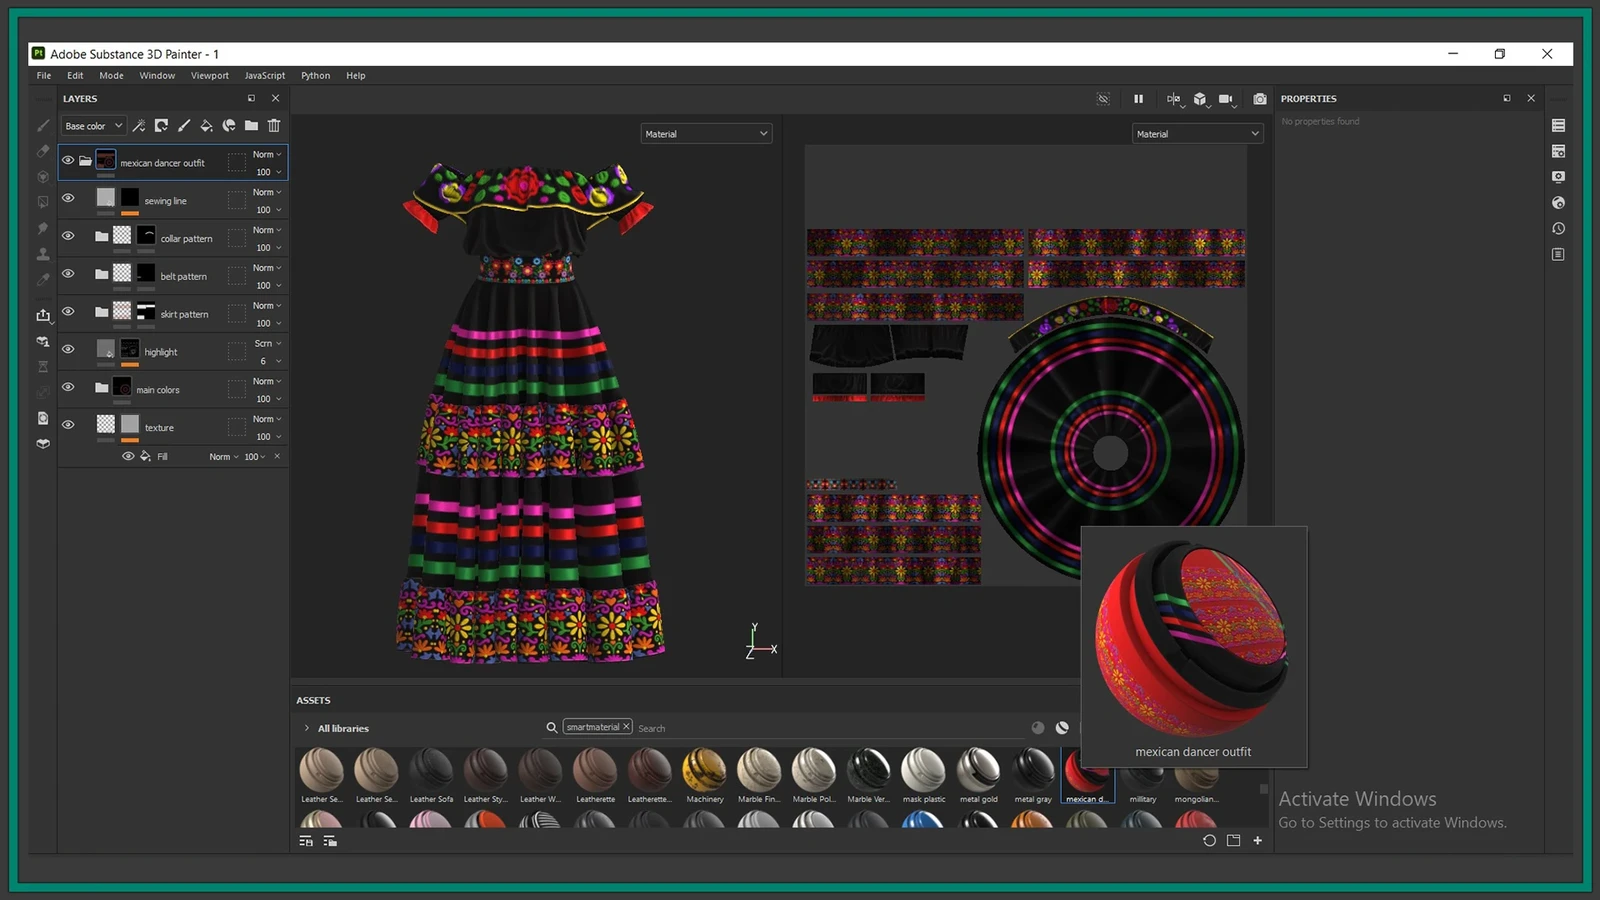
Task: Open the JavaScript menu
Action: (x=265, y=76)
